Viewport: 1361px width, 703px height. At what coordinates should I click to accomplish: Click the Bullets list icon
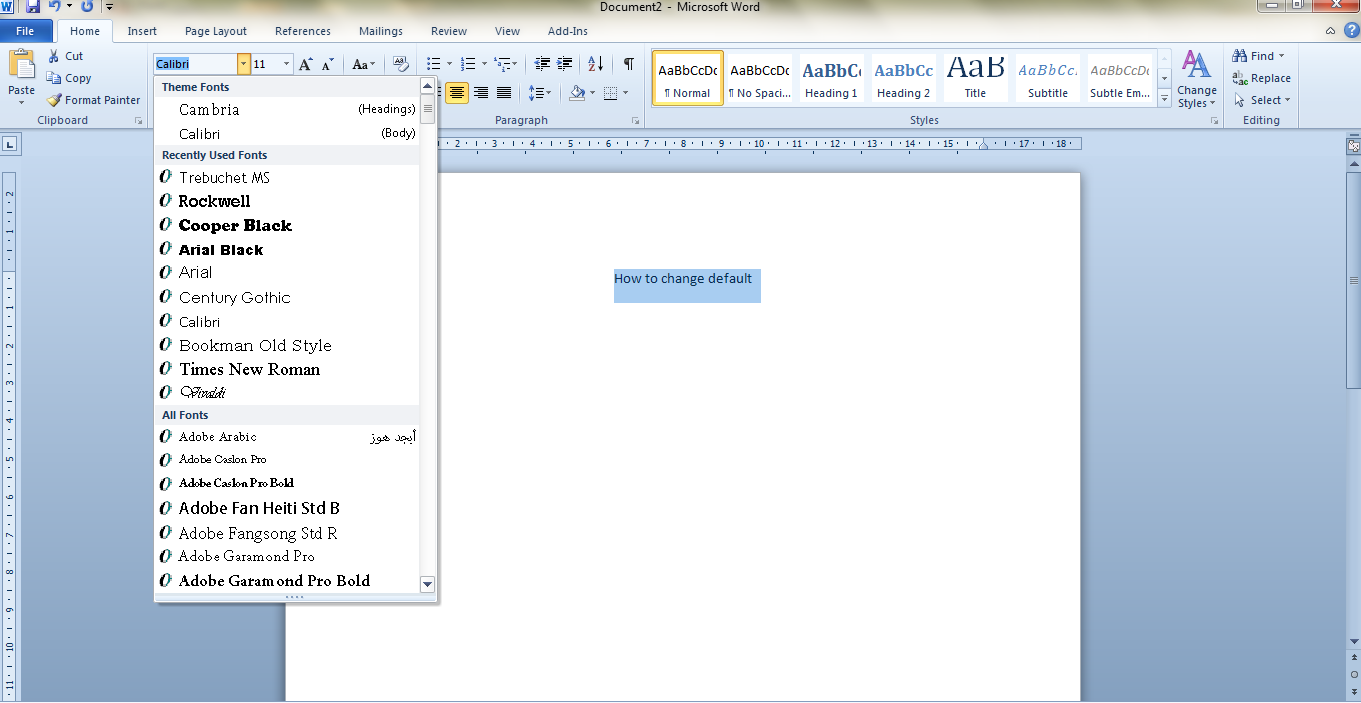434,64
